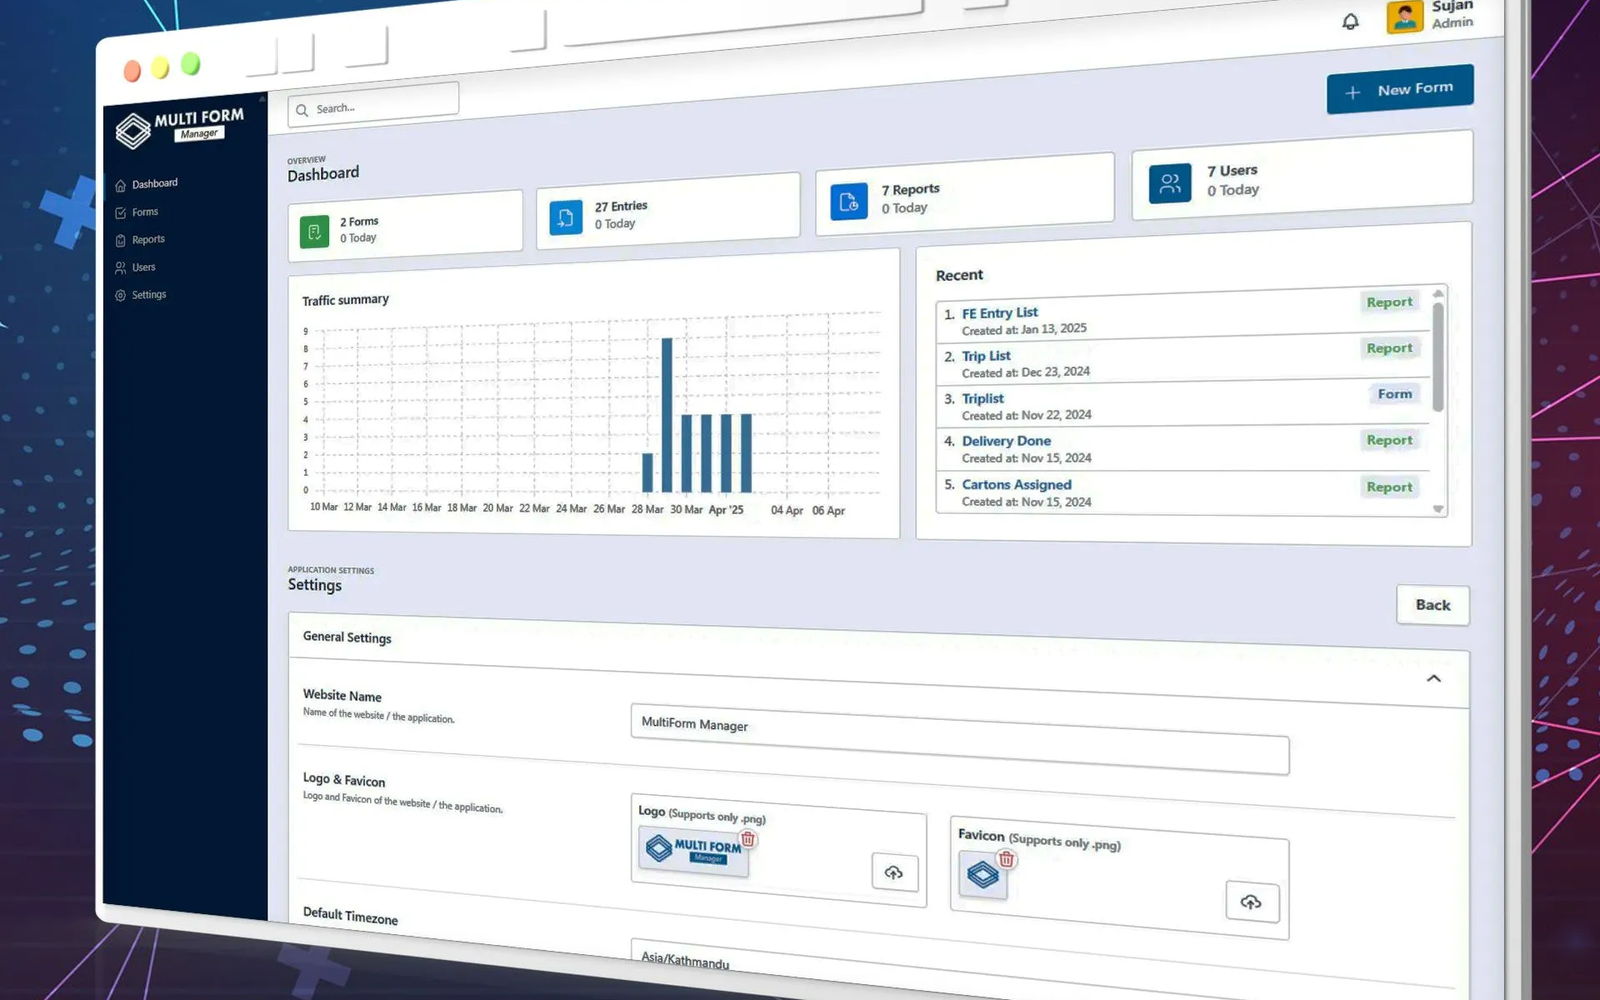Screen dimensions: 1600x1000
Task: Click the Dashboard home icon in sidebar
Action: [120, 186]
